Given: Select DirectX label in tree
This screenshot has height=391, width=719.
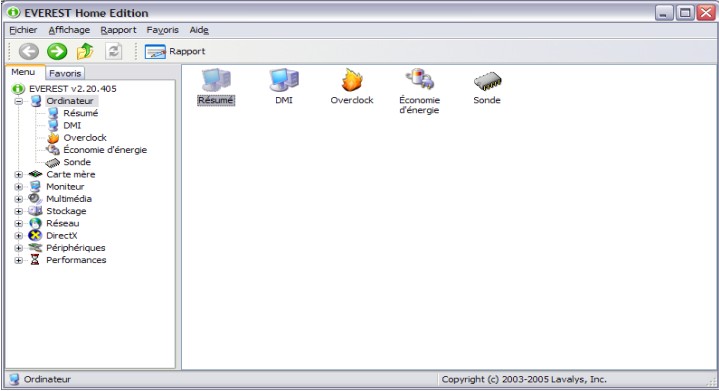Looking at the screenshot, I should [61, 236].
